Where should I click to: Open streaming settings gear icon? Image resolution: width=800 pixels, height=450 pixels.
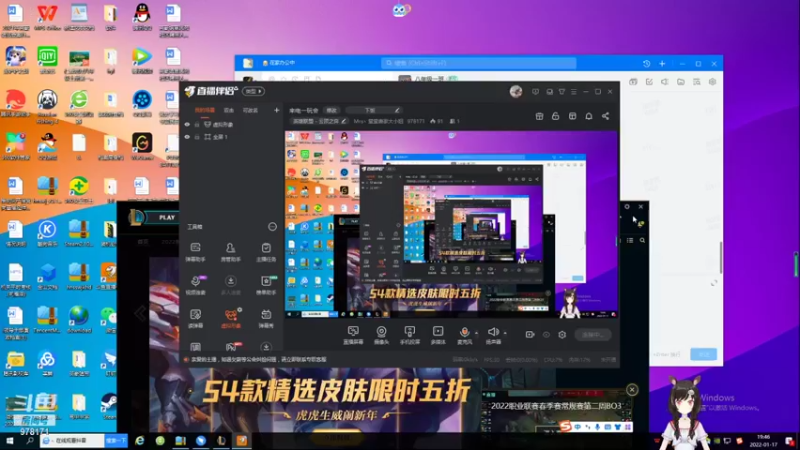(x=562, y=335)
